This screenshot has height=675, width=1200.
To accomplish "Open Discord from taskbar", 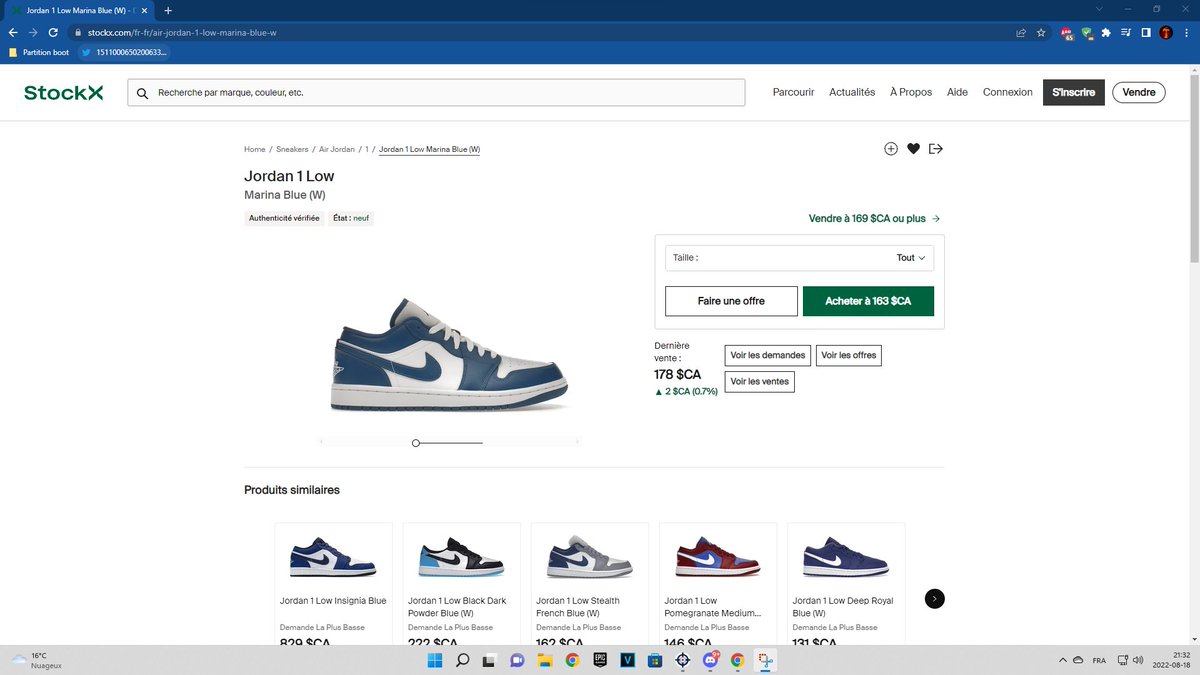I will [x=710, y=660].
